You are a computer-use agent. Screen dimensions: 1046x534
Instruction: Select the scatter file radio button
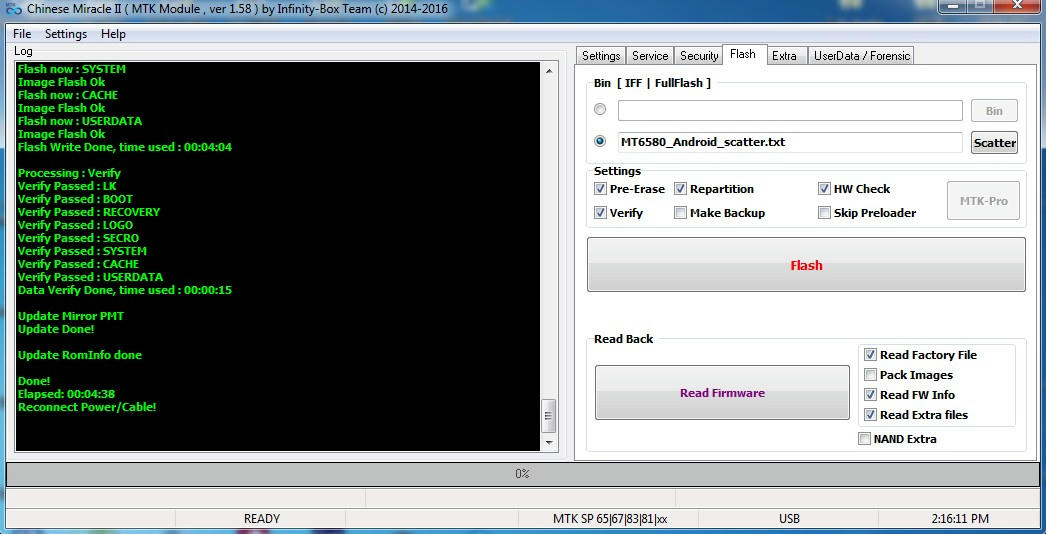click(600, 142)
